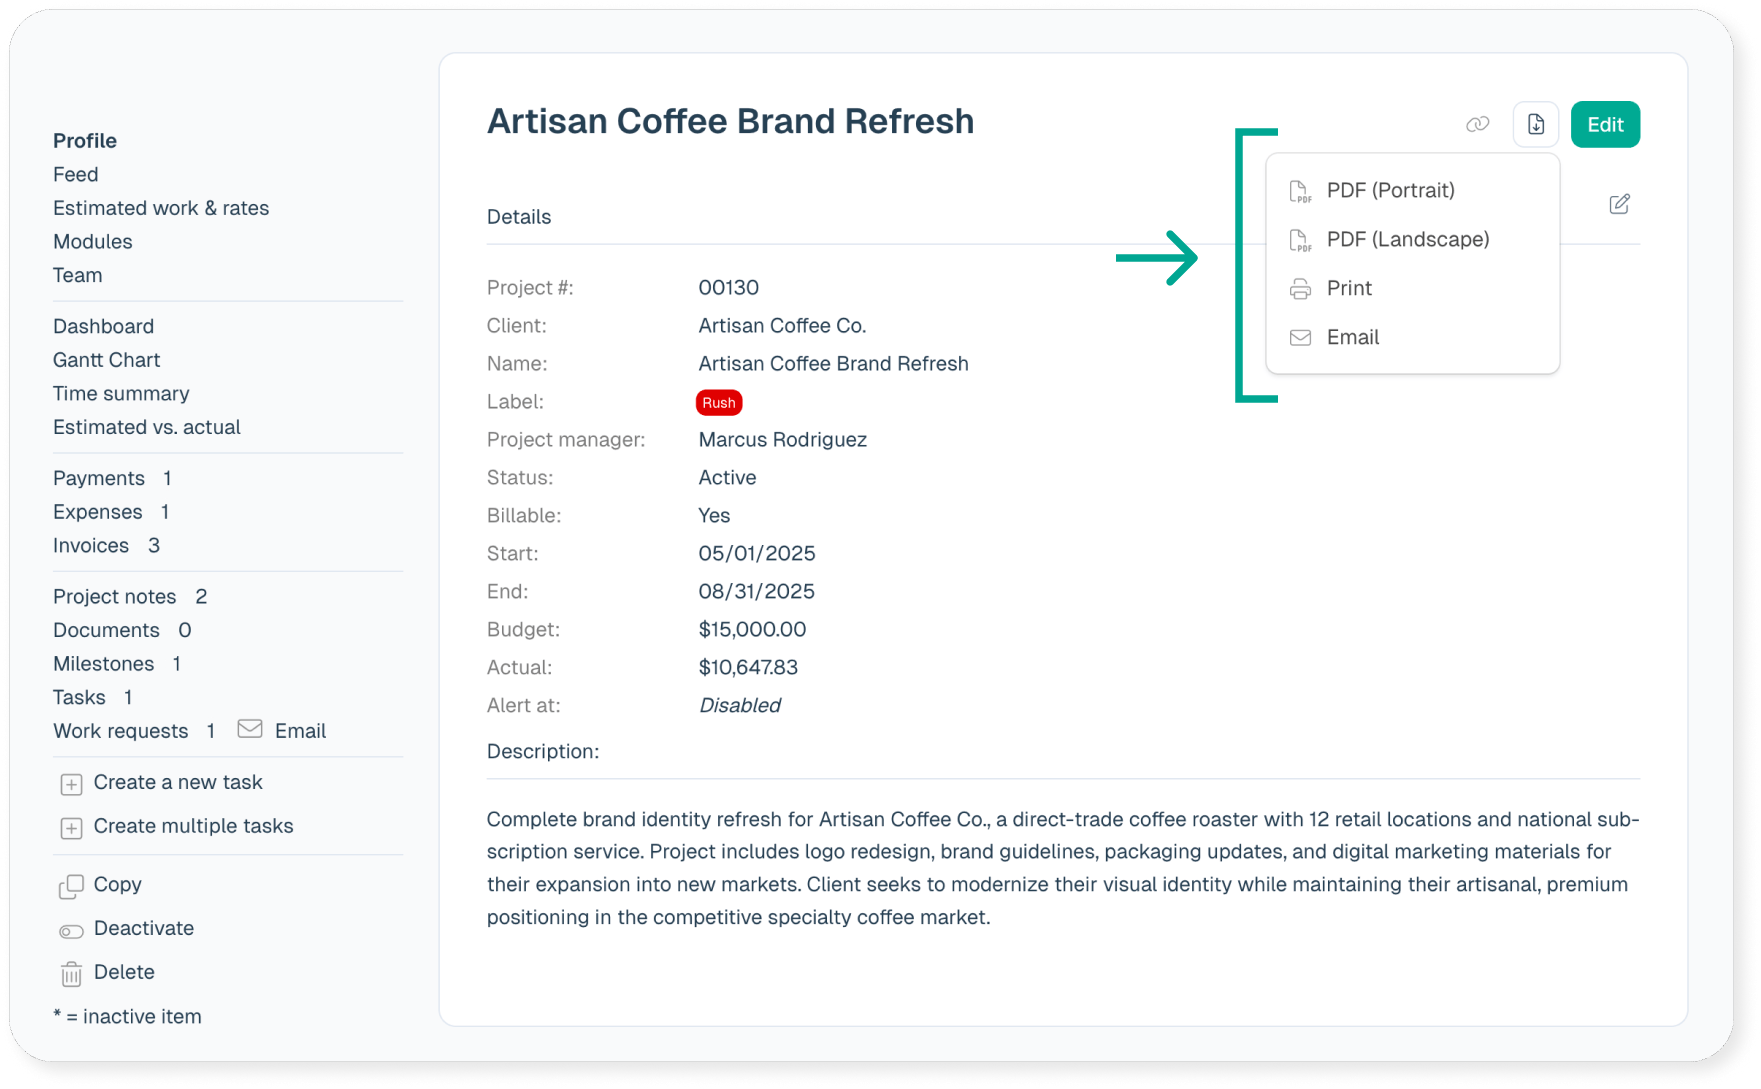Click the Copy project icon
Screen dimensions: 1761x1089
pos(71,886)
